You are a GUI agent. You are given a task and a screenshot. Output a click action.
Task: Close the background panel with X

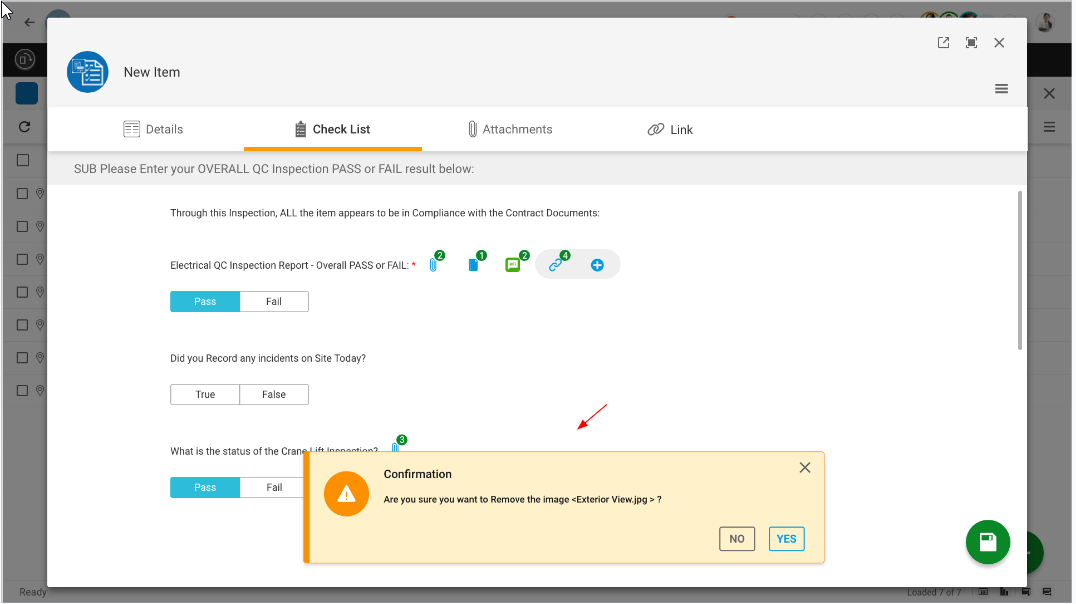tap(1049, 93)
